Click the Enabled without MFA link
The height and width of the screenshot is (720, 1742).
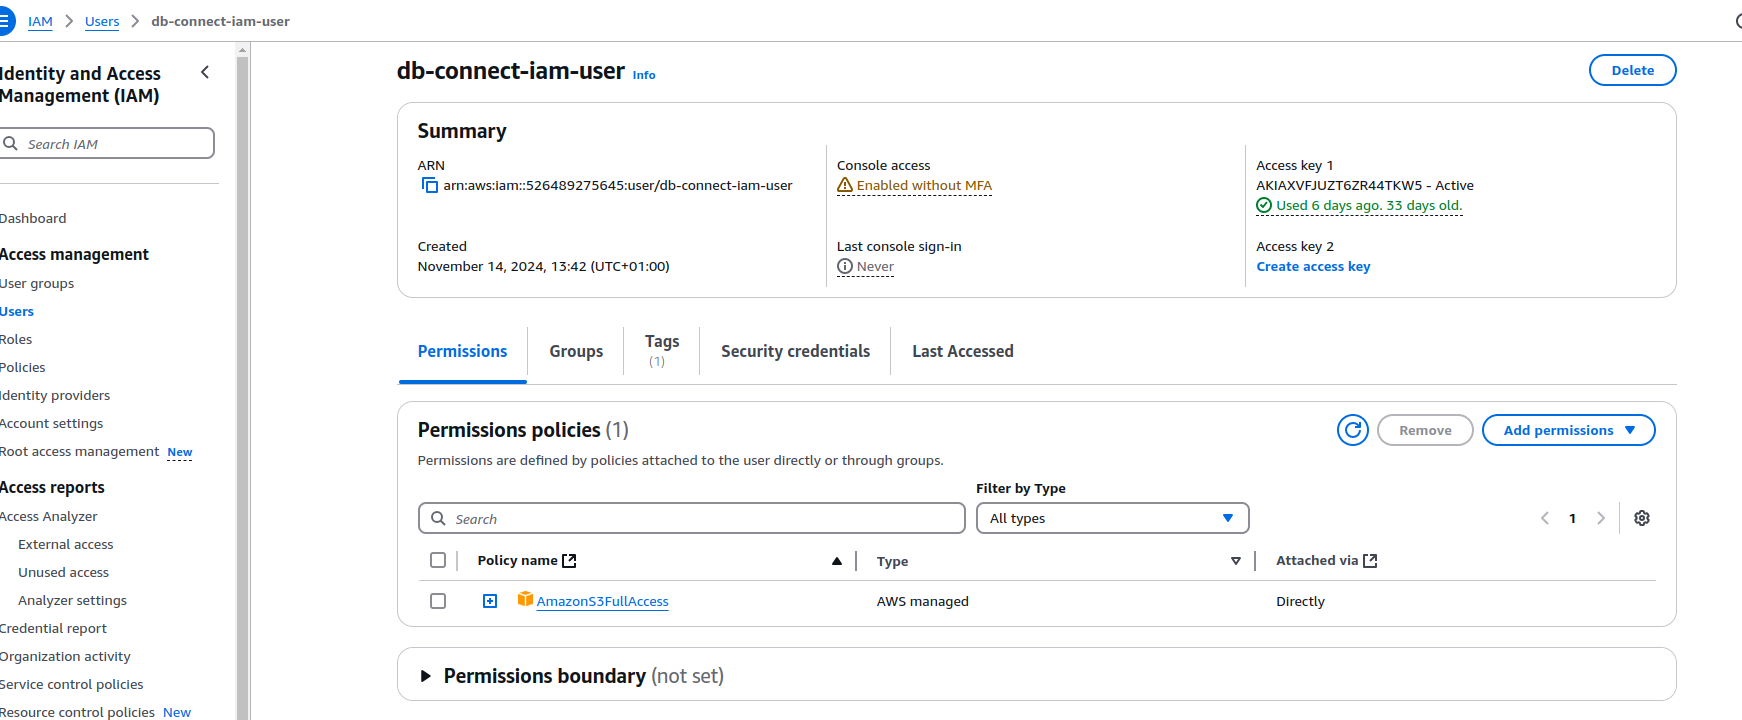(x=924, y=185)
